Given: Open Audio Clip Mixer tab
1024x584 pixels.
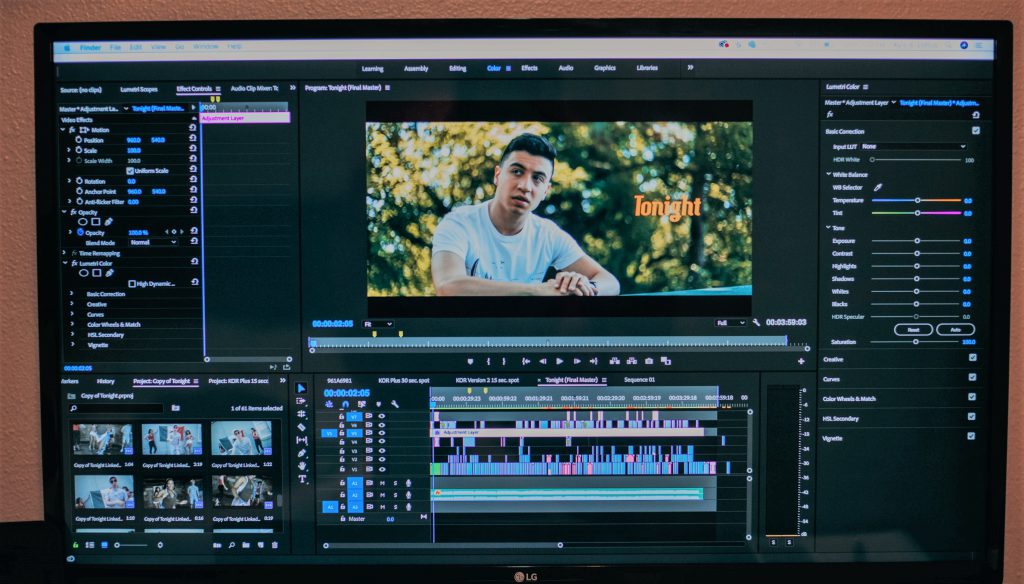Looking at the screenshot, I should pyautogui.click(x=254, y=88).
